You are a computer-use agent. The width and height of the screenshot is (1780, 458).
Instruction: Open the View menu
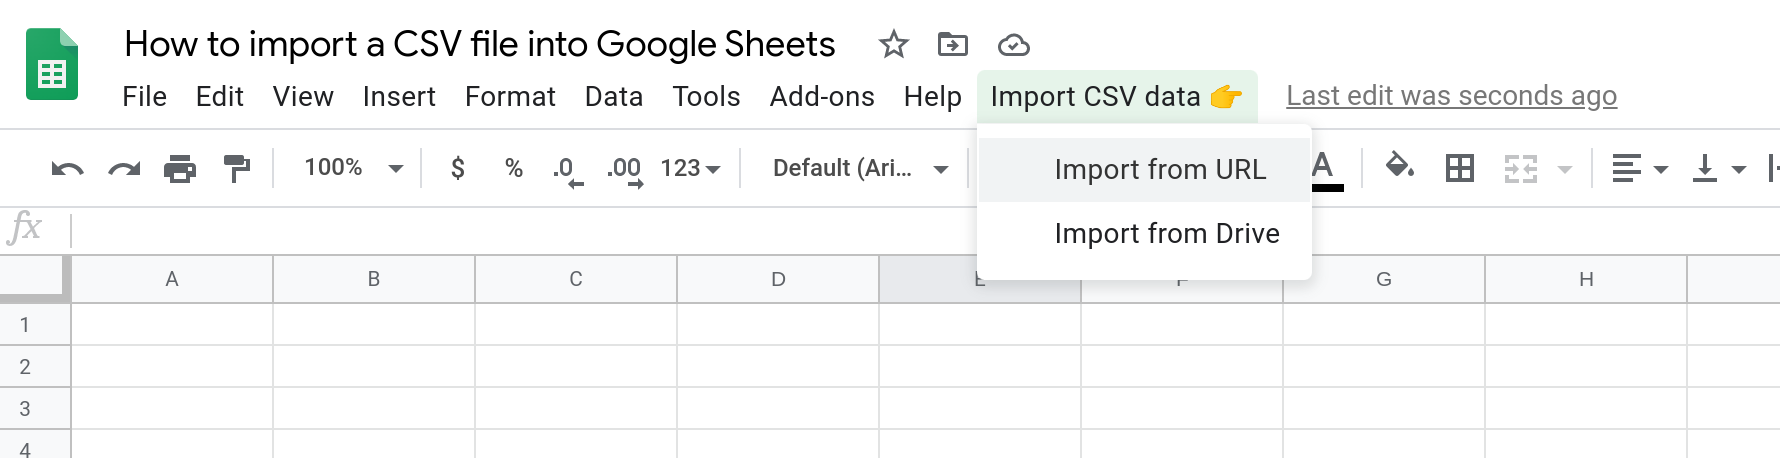coord(303,97)
